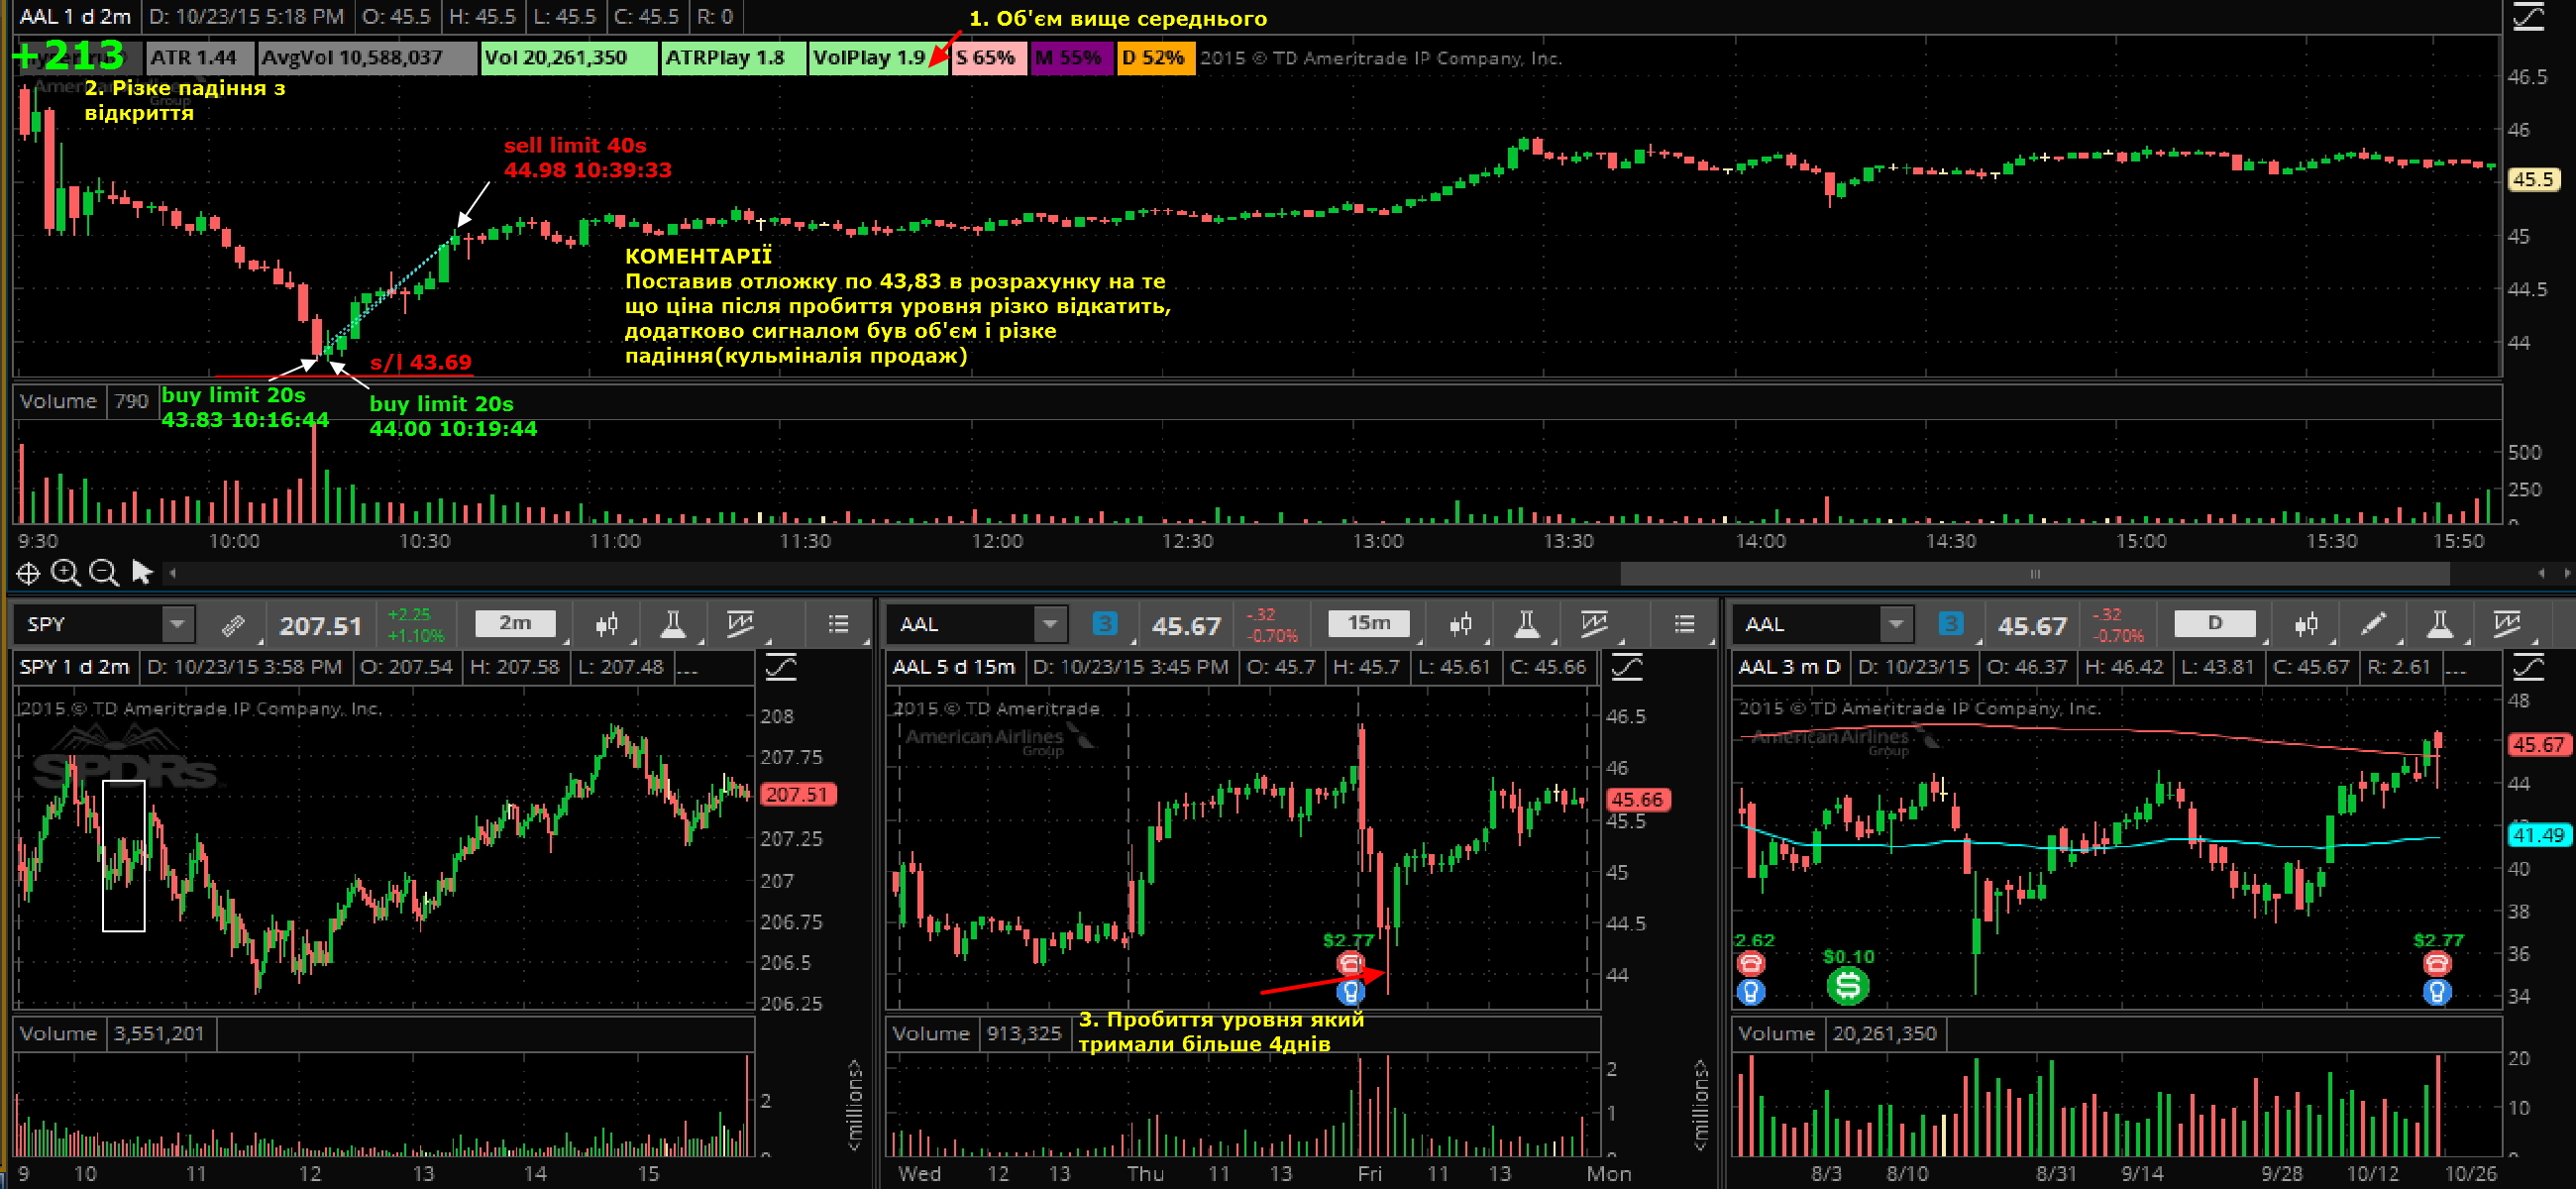Click SPY symbol input field
This screenshot has width=2576, height=1189.
point(89,625)
